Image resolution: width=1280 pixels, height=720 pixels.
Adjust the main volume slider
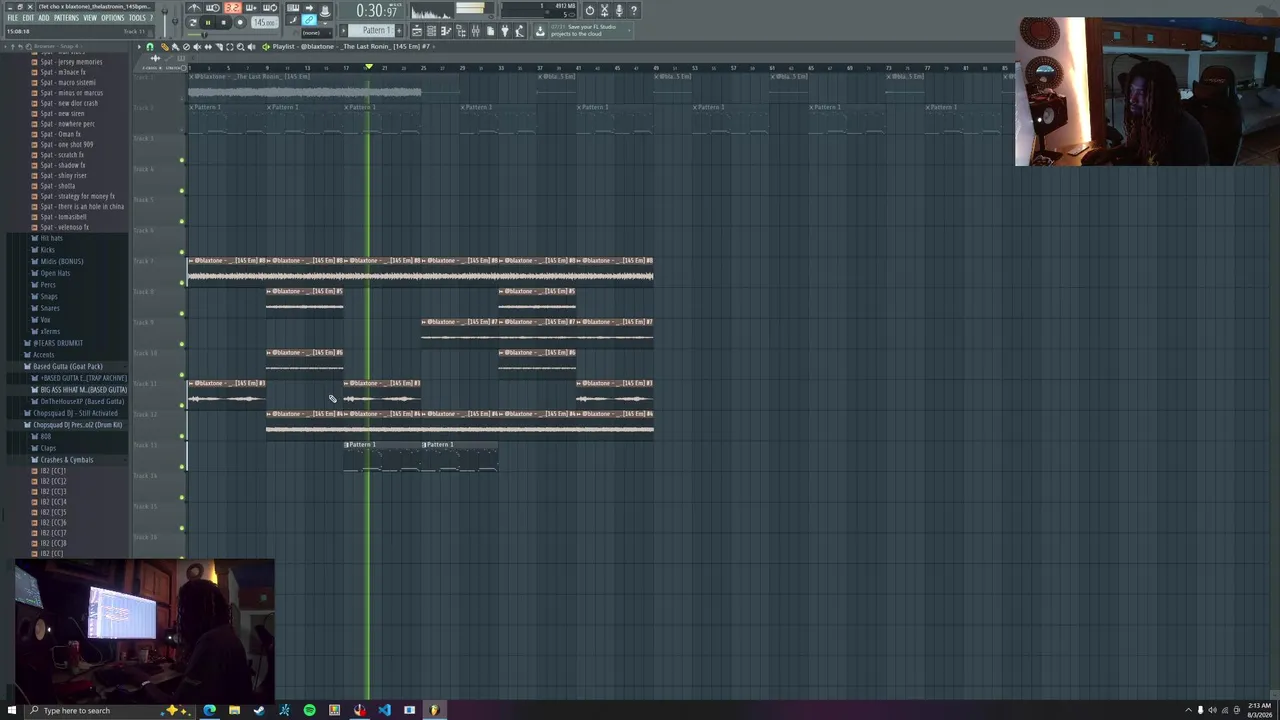click(x=164, y=22)
